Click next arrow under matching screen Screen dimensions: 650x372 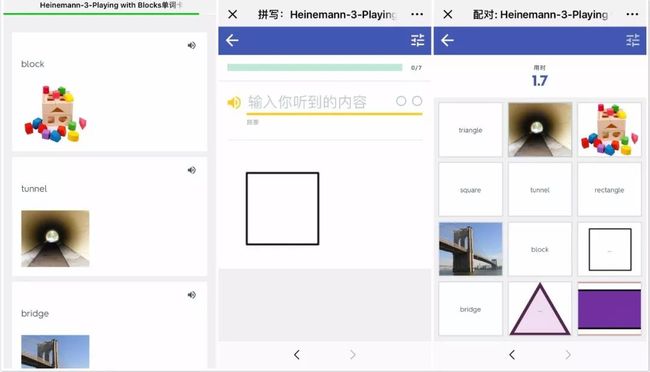[x=568, y=355]
